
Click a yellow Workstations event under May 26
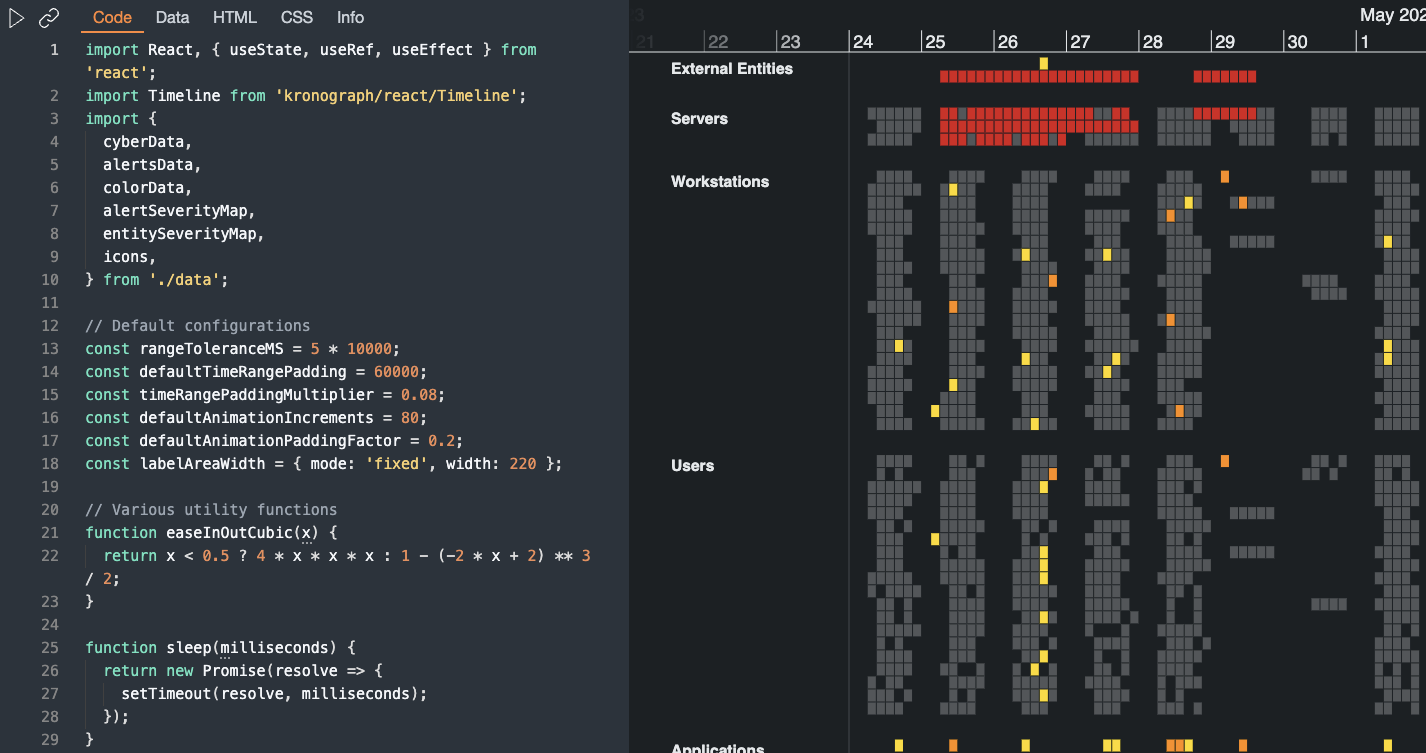tap(1026, 254)
